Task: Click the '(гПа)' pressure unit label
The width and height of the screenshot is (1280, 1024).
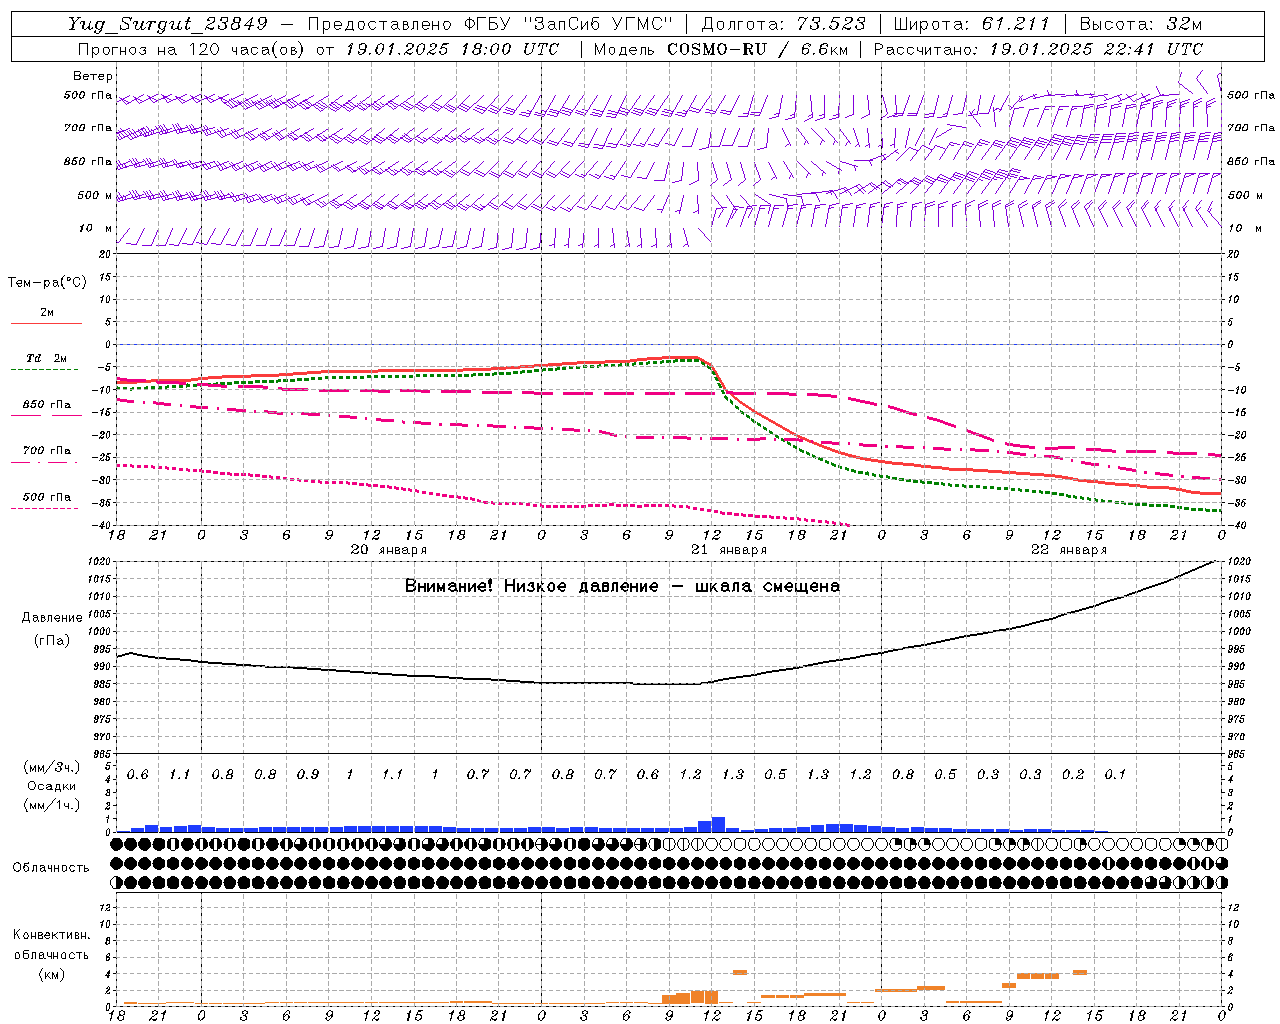Action: point(52,641)
